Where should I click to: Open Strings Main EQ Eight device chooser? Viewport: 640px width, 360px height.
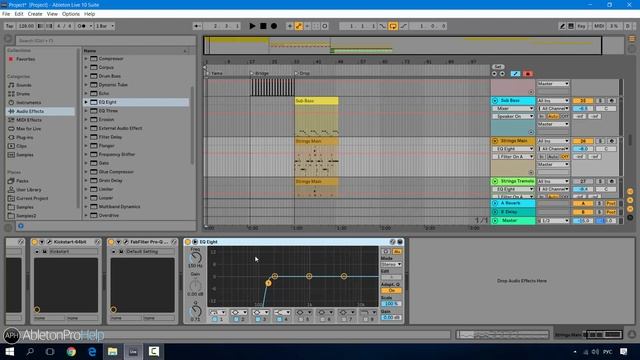(513, 149)
